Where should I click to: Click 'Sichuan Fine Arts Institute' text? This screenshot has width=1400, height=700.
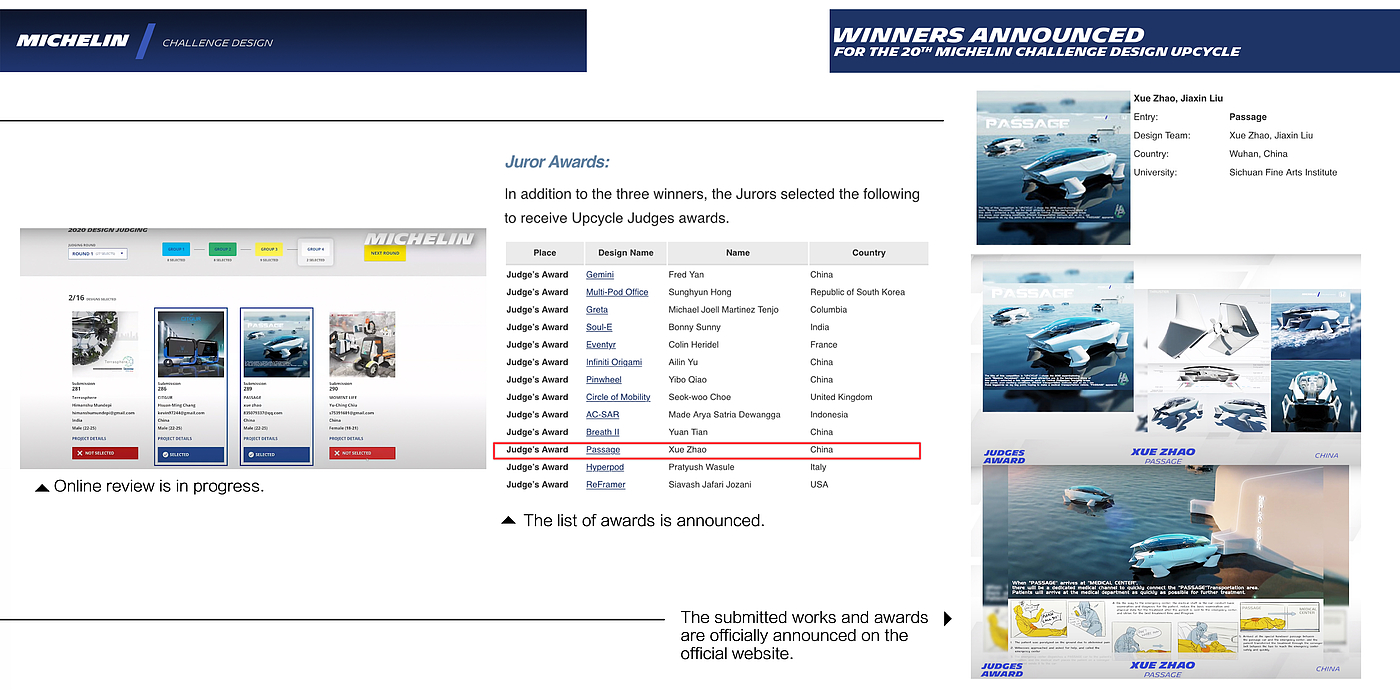click(x=1283, y=172)
